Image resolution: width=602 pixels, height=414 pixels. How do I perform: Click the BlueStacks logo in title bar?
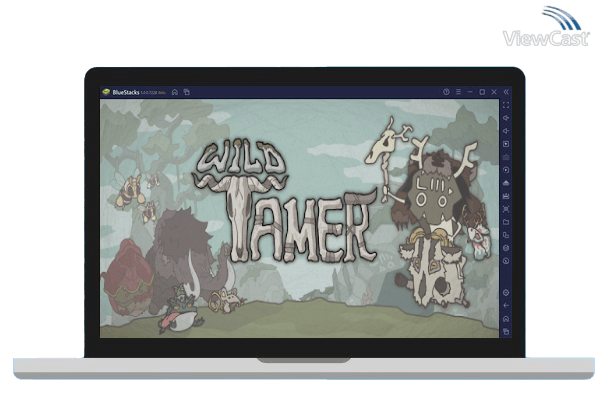(106, 92)
